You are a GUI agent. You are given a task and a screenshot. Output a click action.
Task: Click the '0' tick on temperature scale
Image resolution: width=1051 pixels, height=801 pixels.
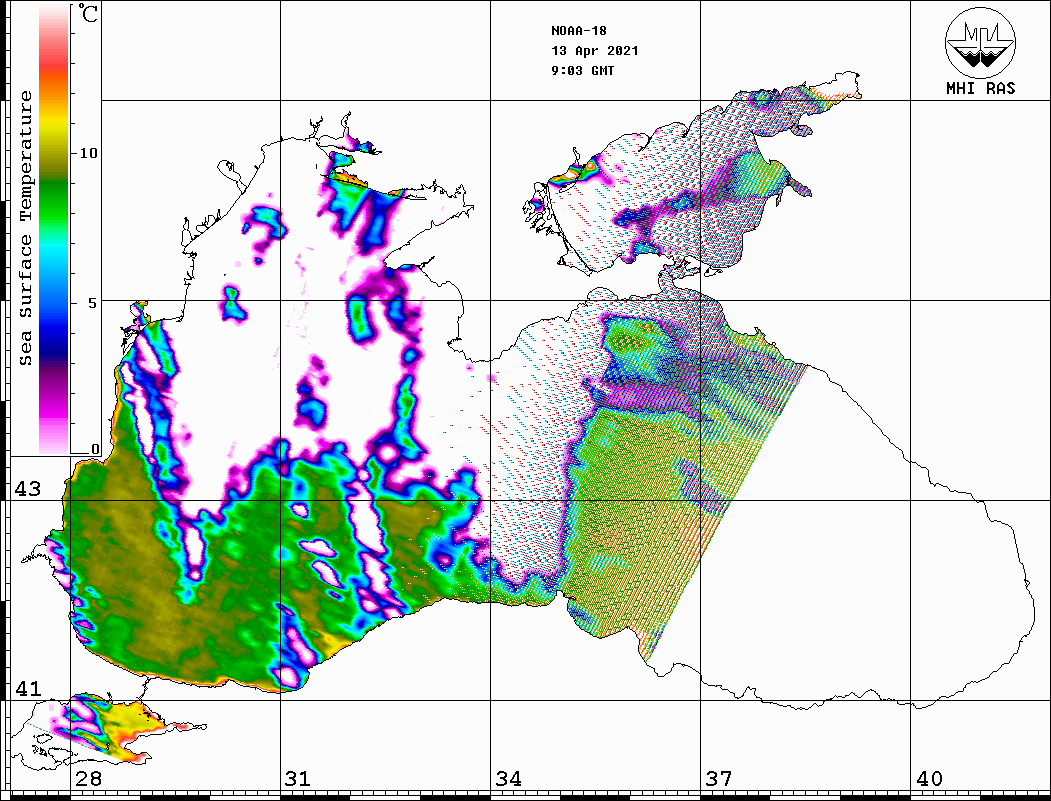click(95, 449)
